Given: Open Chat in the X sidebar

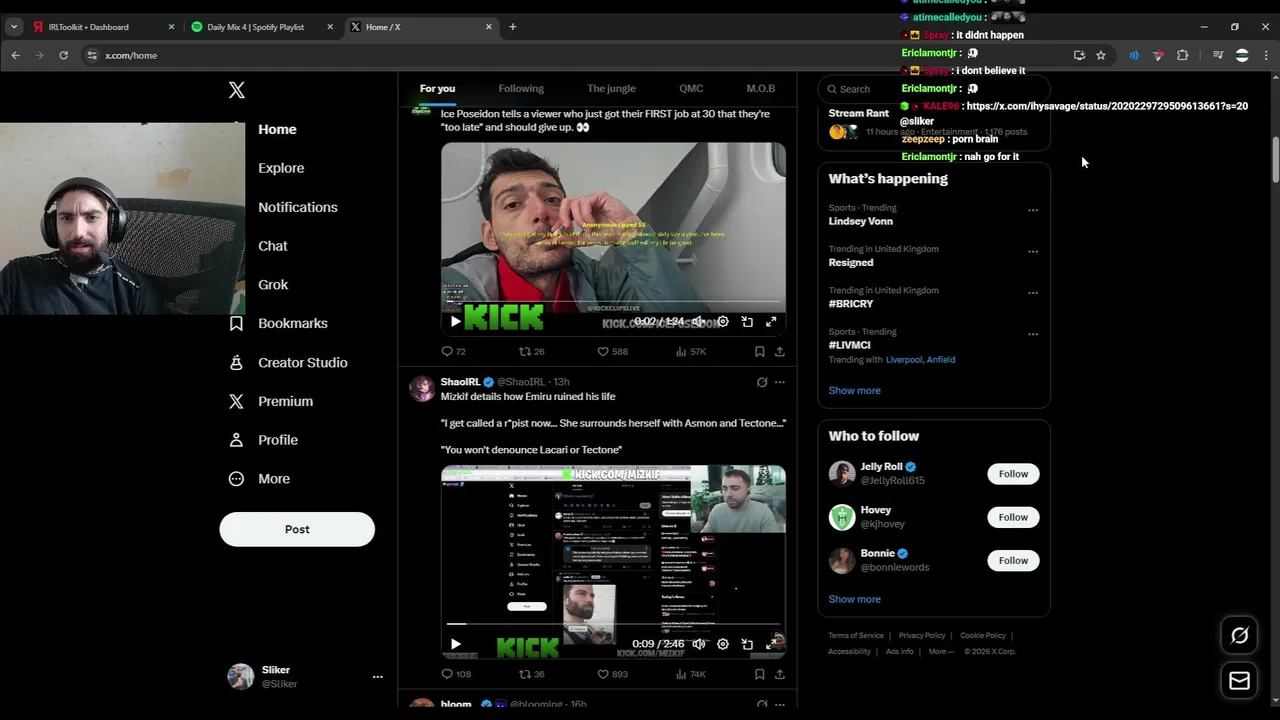Looking at the screenshot, I should click(x=273, y=246).
